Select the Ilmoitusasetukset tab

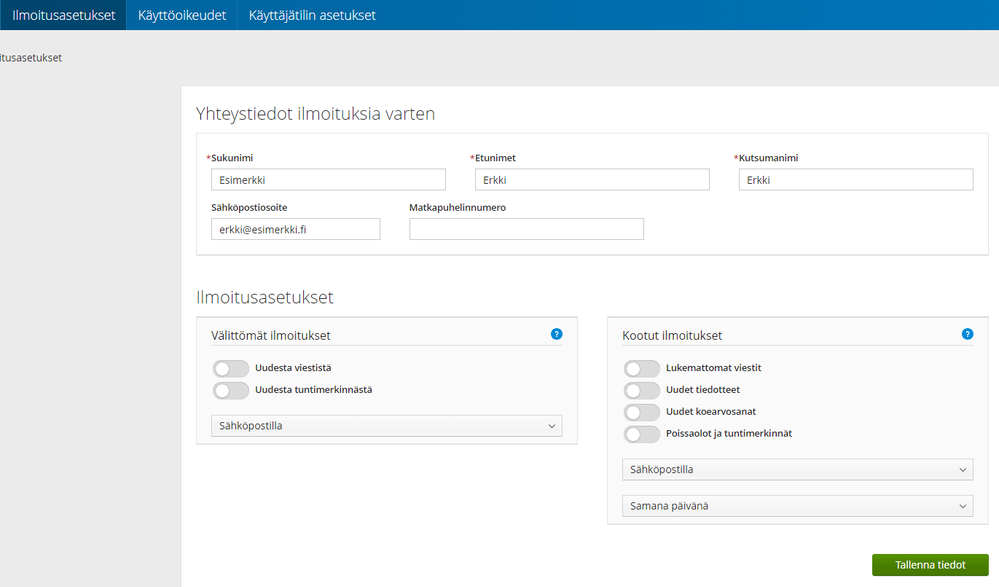64,15
